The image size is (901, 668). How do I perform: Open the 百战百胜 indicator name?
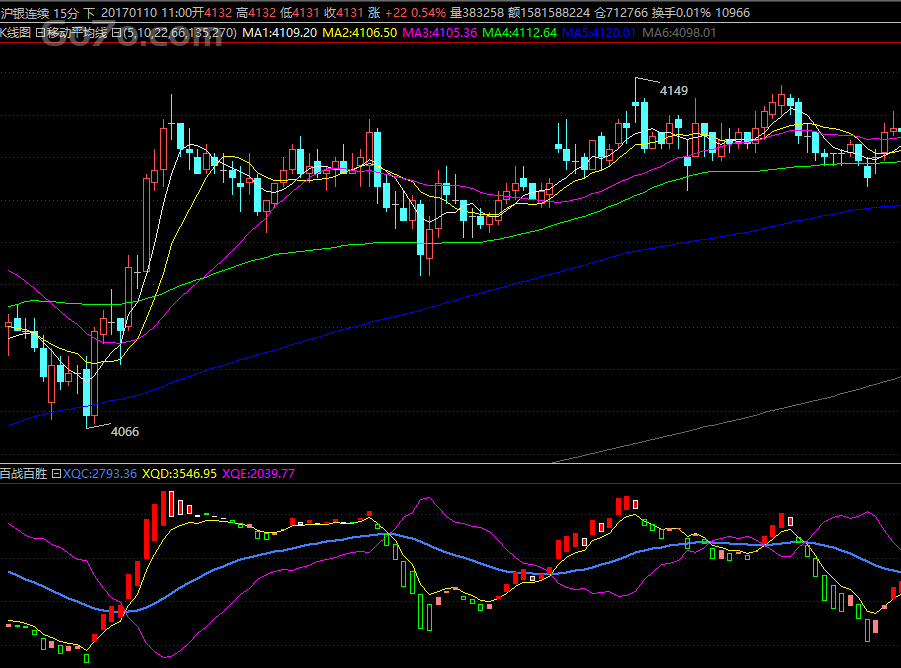click(x=24, y=474)
